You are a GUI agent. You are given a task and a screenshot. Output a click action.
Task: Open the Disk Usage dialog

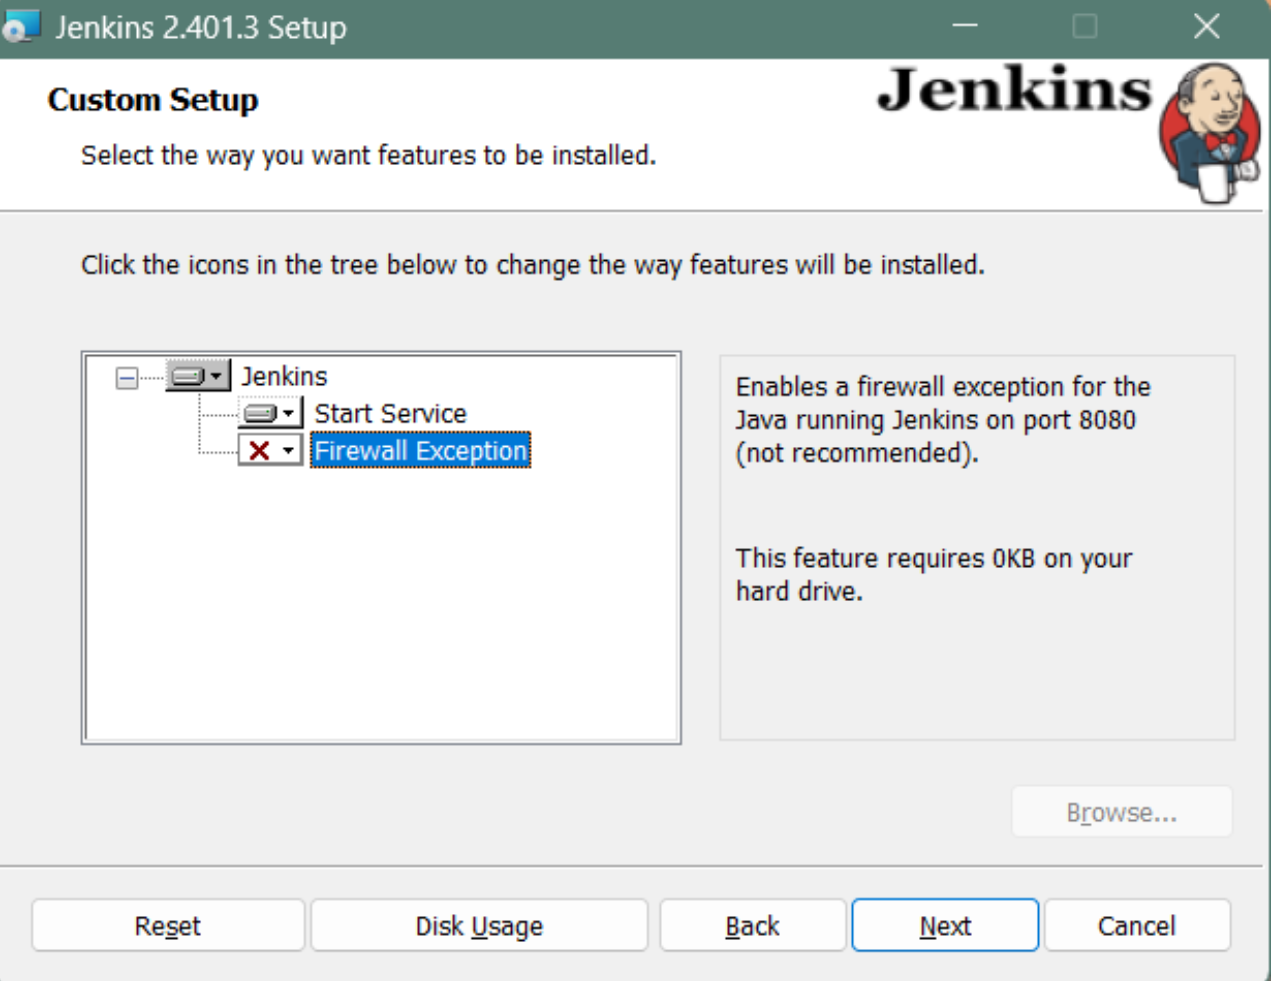pos(479,926)
